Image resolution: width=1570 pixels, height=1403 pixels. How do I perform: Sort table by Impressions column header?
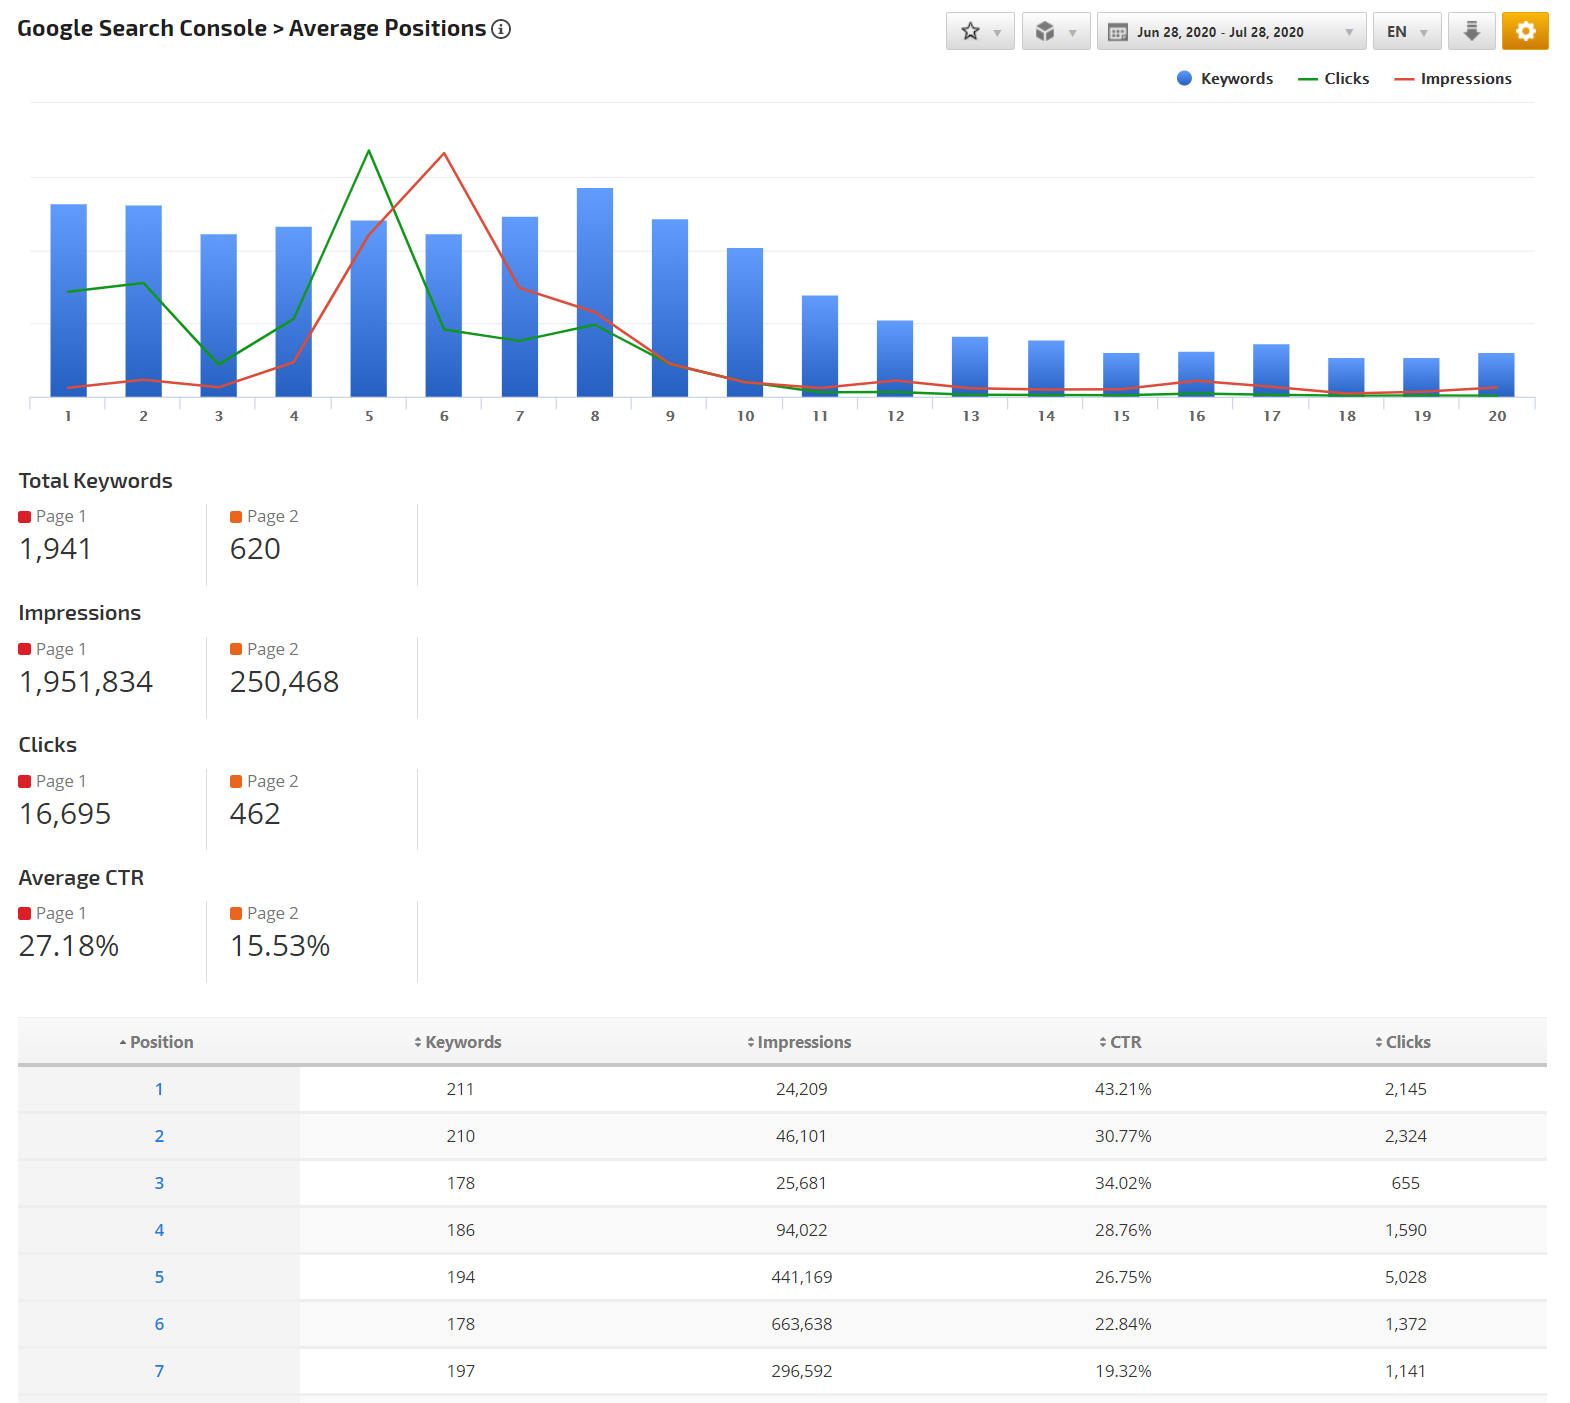point(803,1042)
